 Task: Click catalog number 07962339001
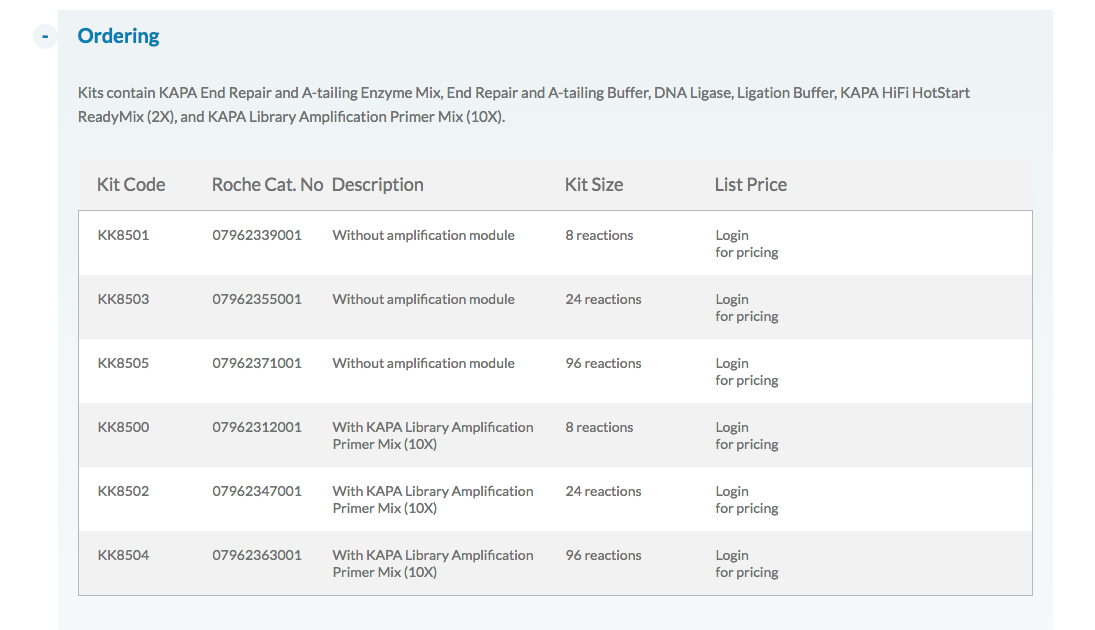[257, 235]
